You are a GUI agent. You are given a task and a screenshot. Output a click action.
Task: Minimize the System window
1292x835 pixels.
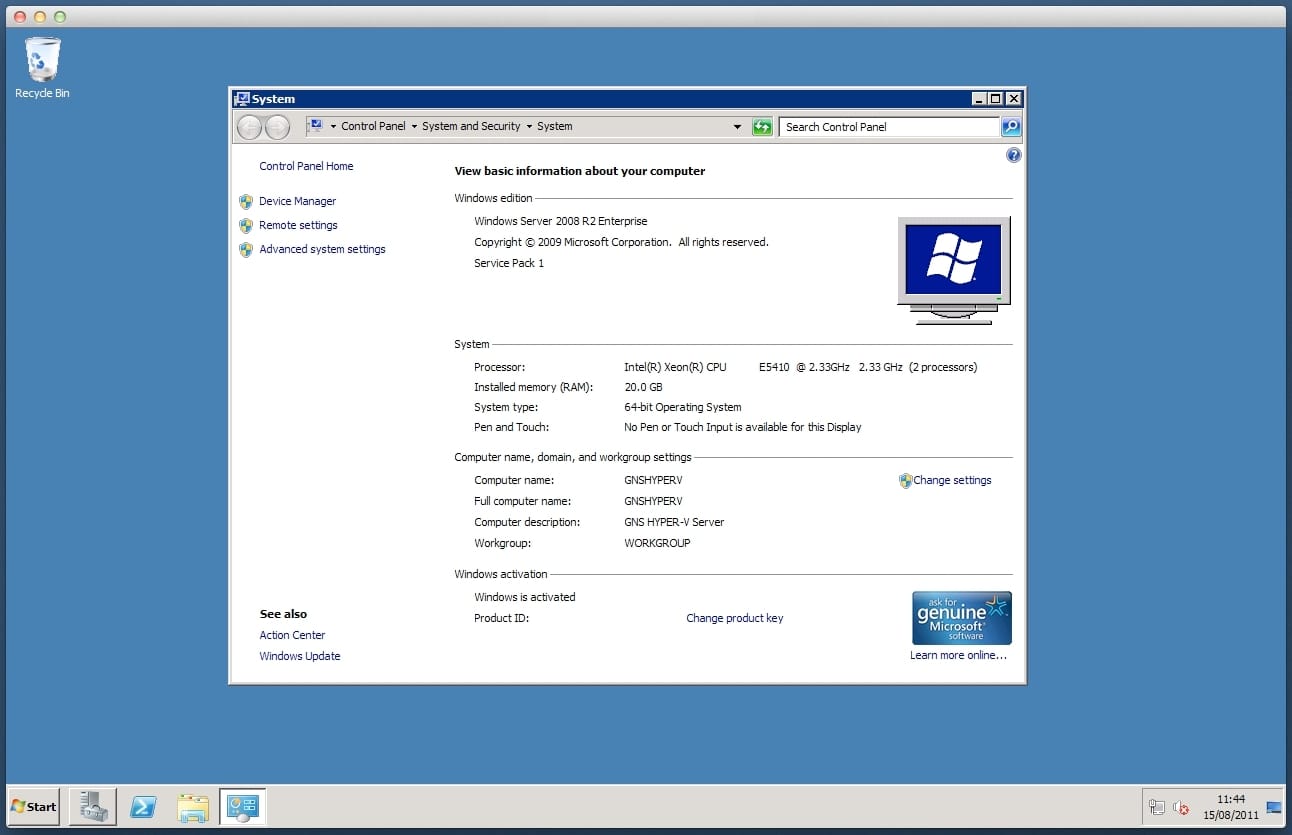pos(978,99)
